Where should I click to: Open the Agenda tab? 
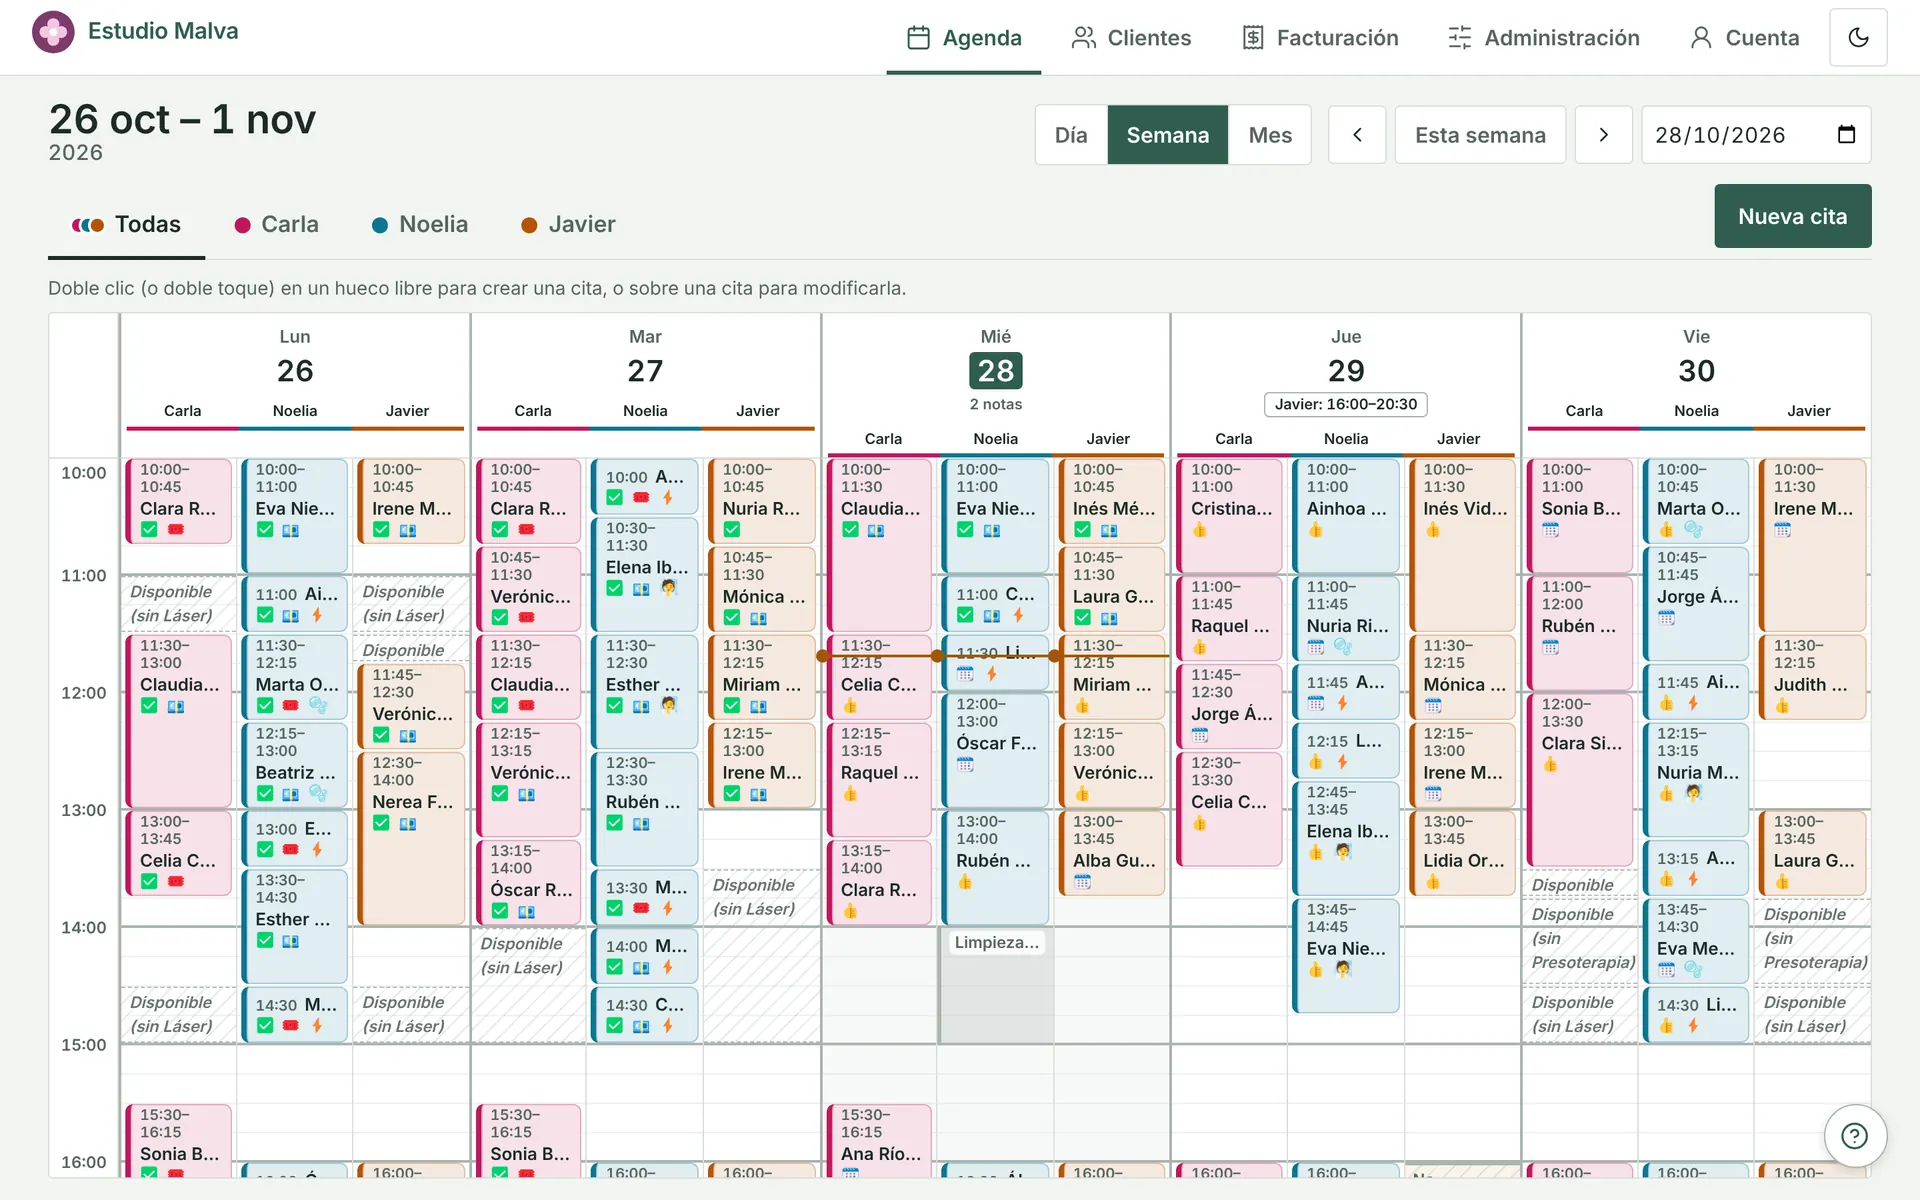tap(964, 38)
